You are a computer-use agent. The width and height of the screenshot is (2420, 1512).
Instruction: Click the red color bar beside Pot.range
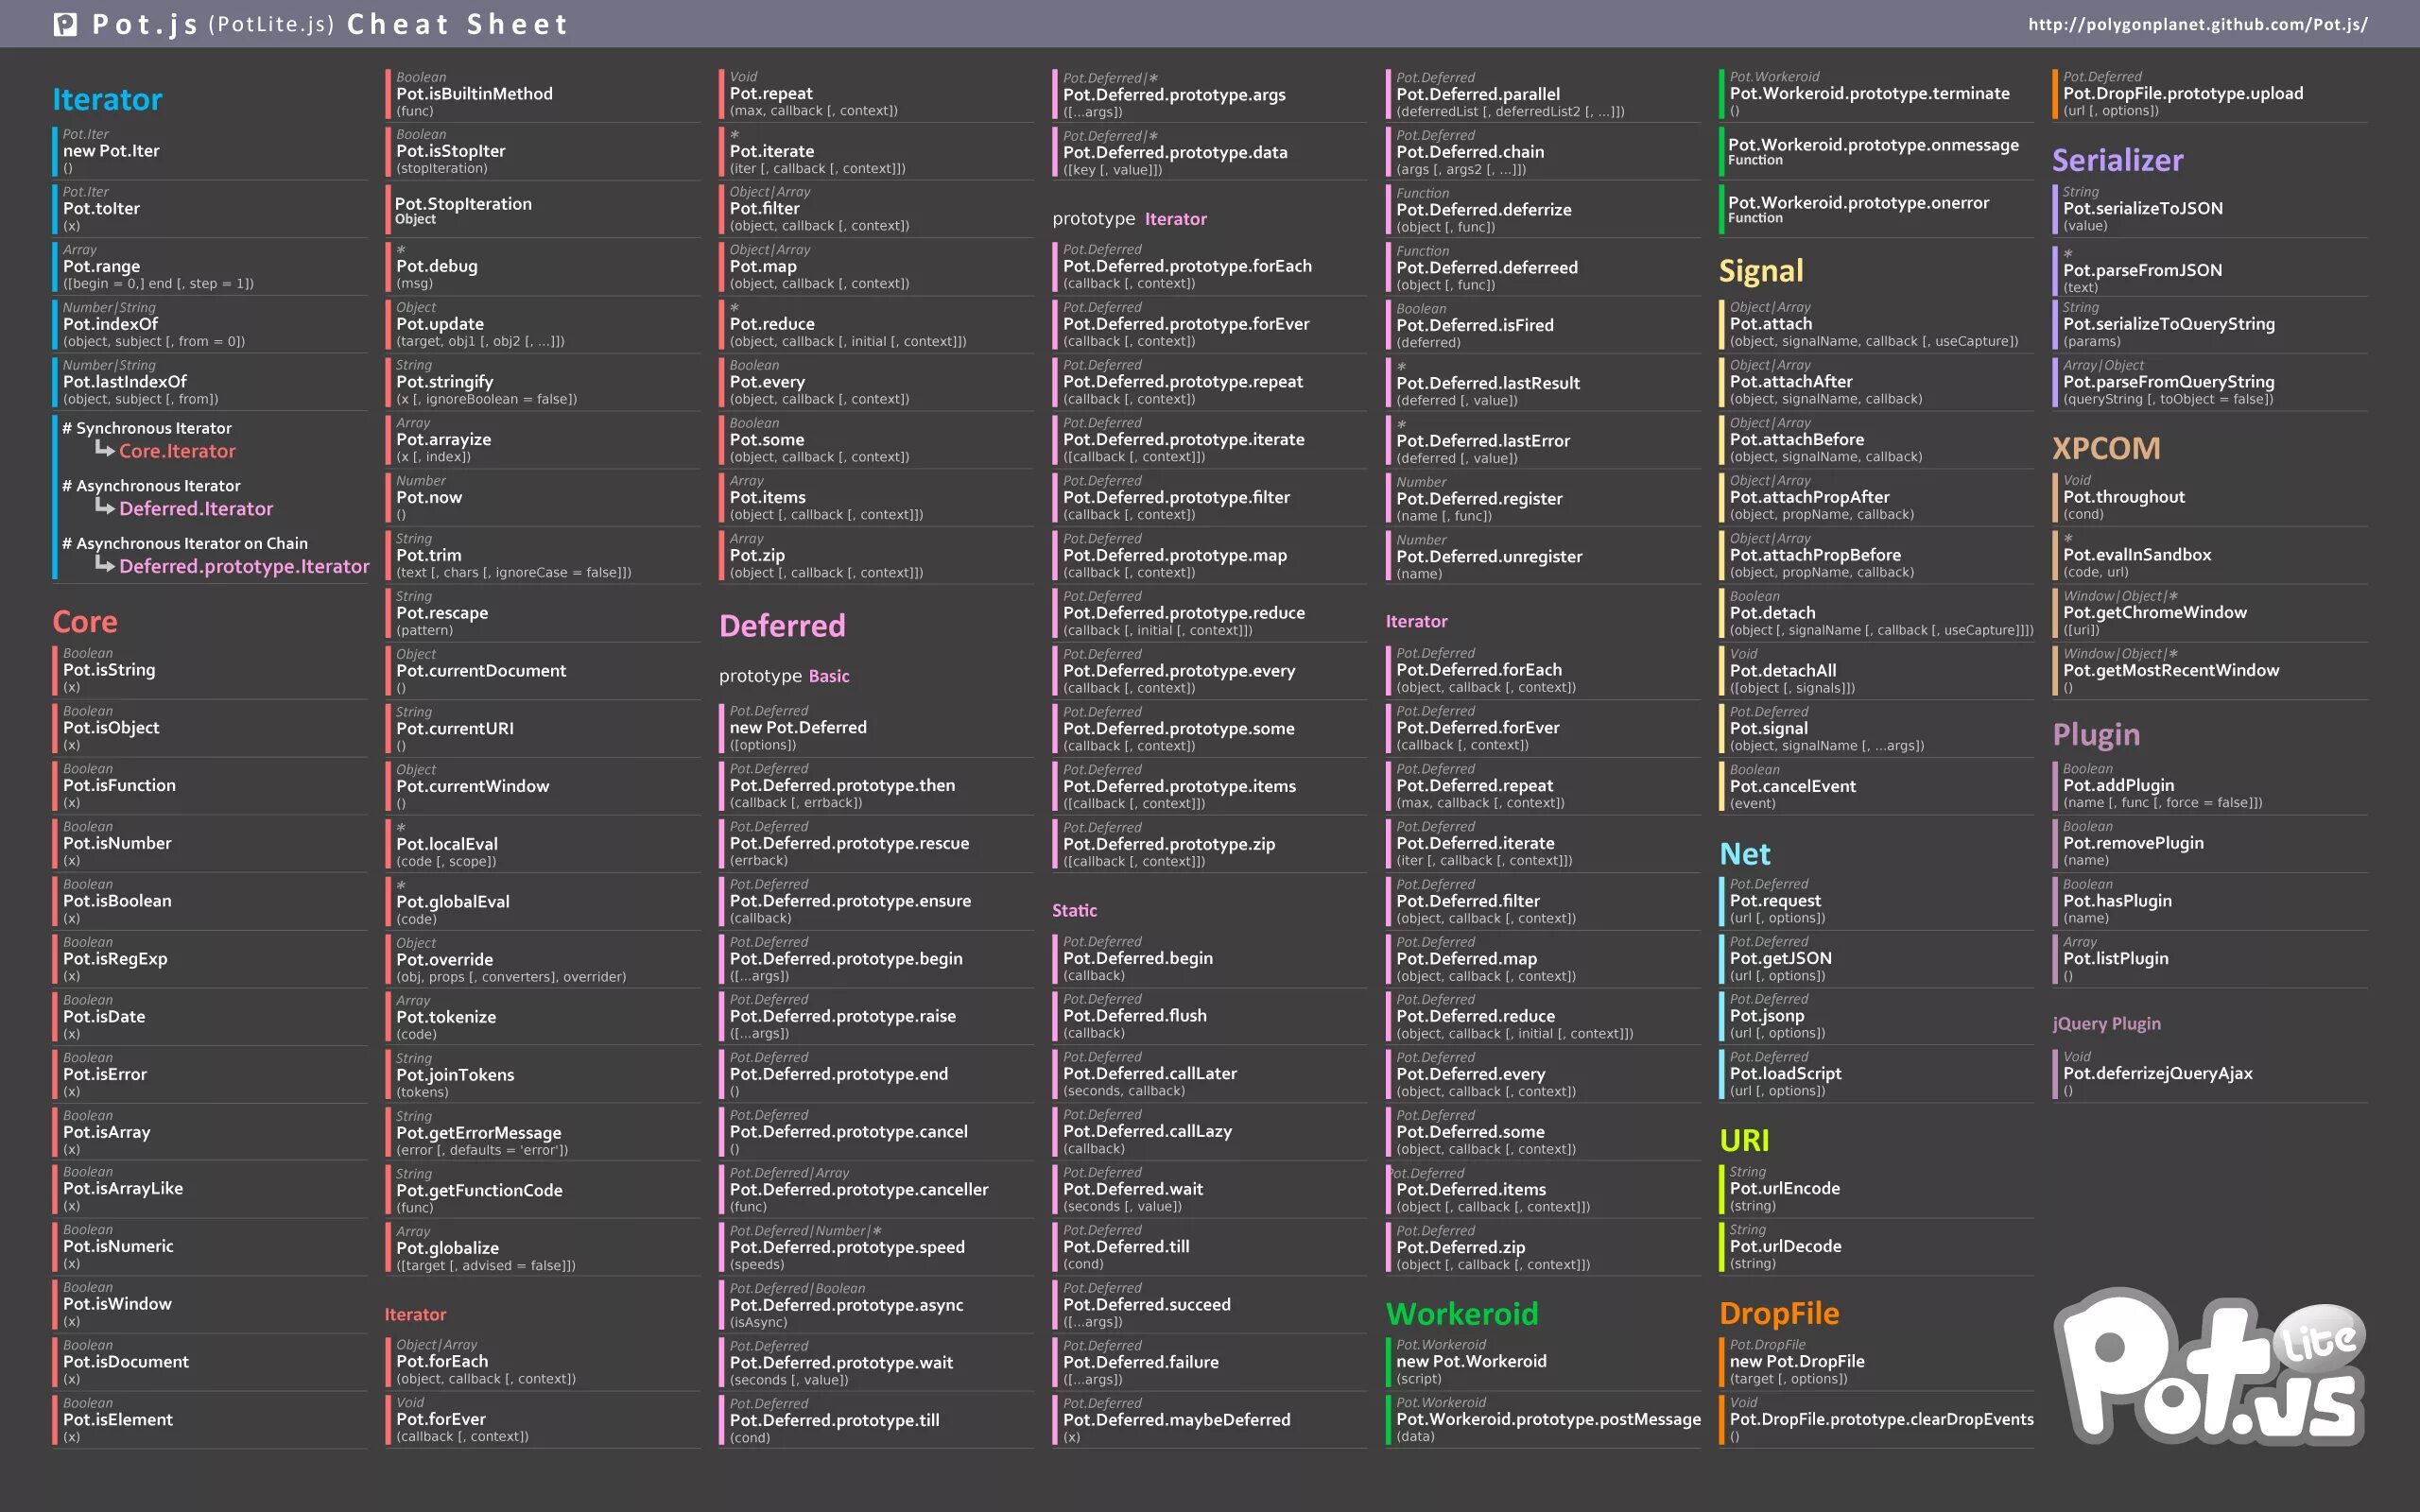click(x=56, y=266)
